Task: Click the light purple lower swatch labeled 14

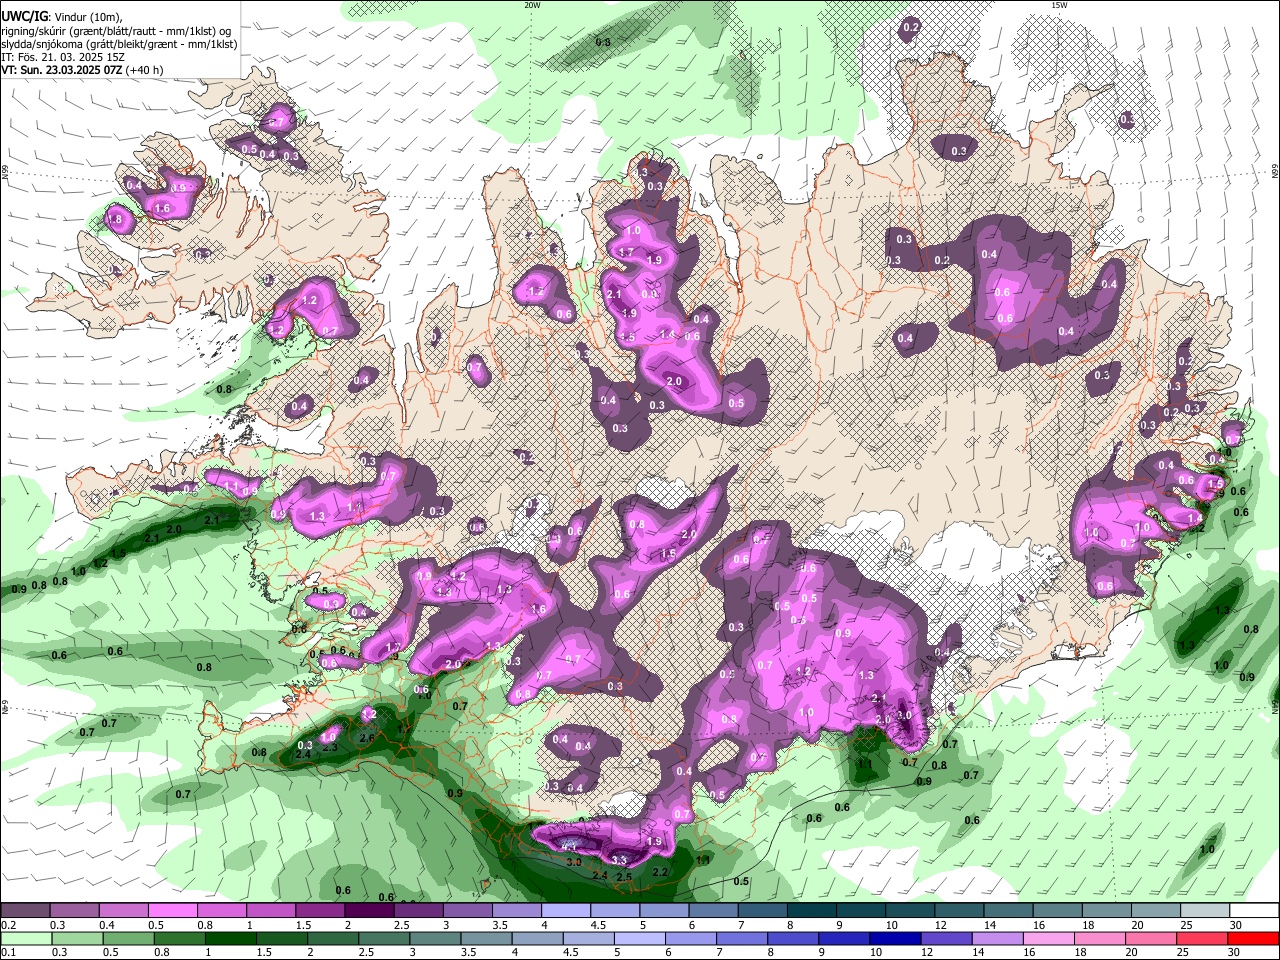Action: pos(997,938)
